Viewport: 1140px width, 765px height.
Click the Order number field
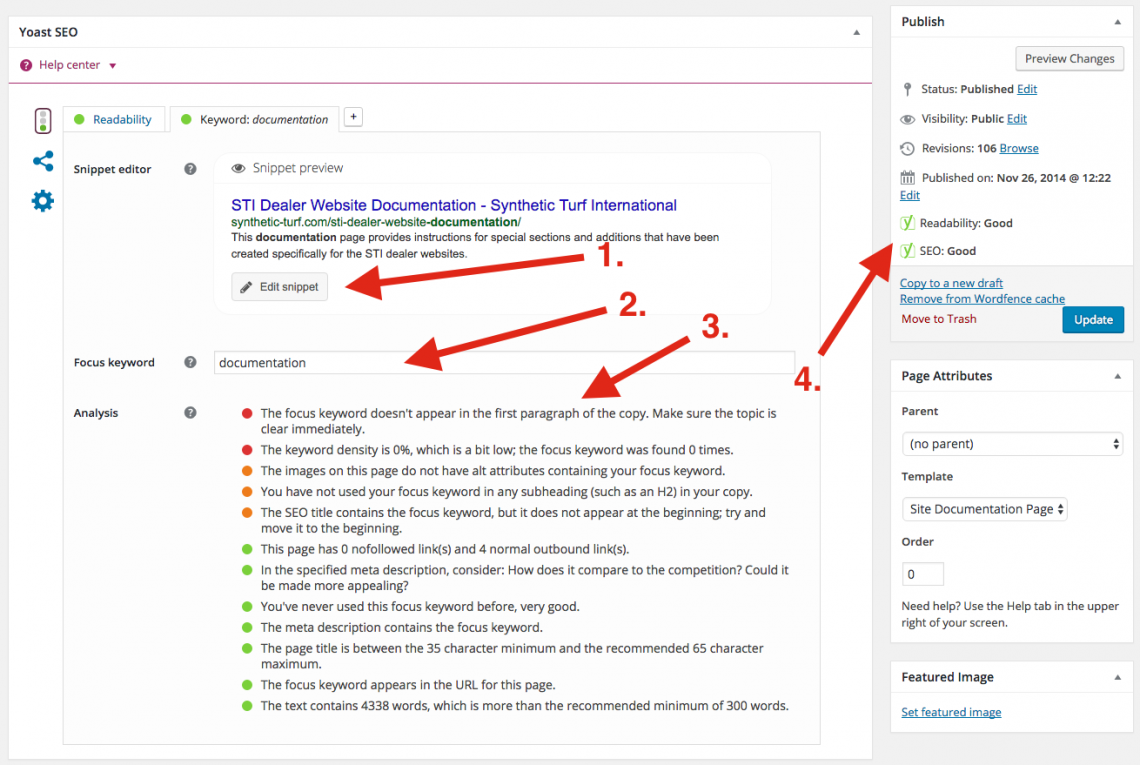[x=923, y=574]
